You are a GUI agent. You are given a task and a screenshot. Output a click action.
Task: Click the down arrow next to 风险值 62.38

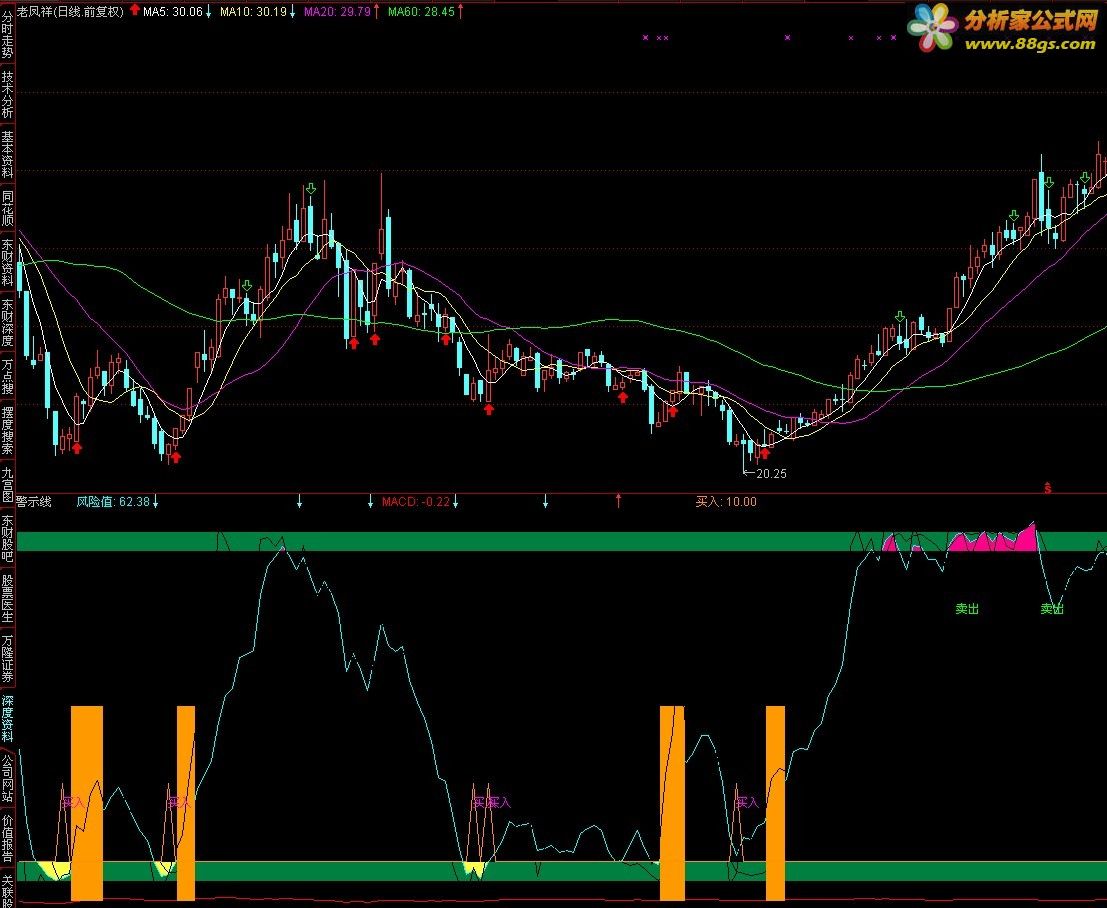(x=155, y=502)
